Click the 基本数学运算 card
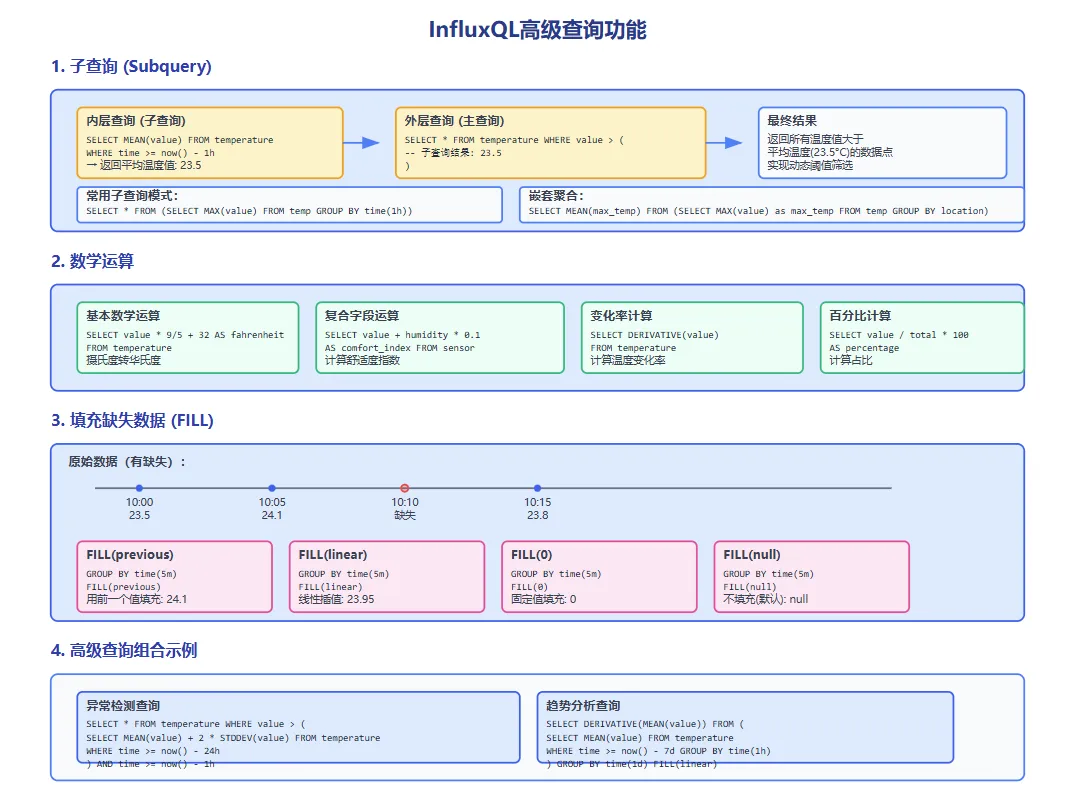The width and height of the screenshot is (1072, 798). click(x=188, y=338)
